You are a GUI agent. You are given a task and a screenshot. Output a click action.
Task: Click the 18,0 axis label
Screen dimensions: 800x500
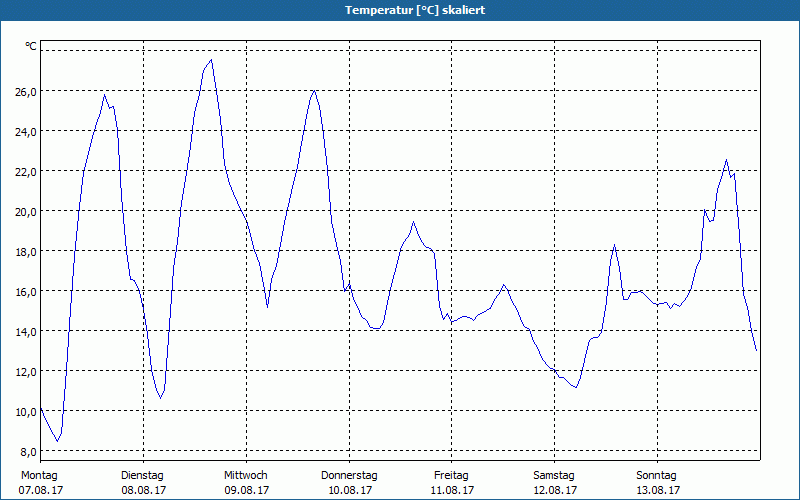point(26,252)
